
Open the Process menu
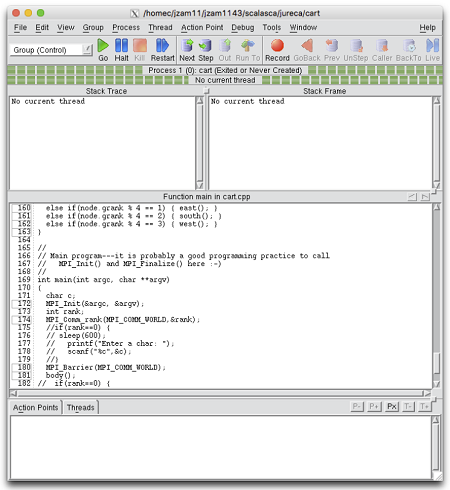coord(126,27)
